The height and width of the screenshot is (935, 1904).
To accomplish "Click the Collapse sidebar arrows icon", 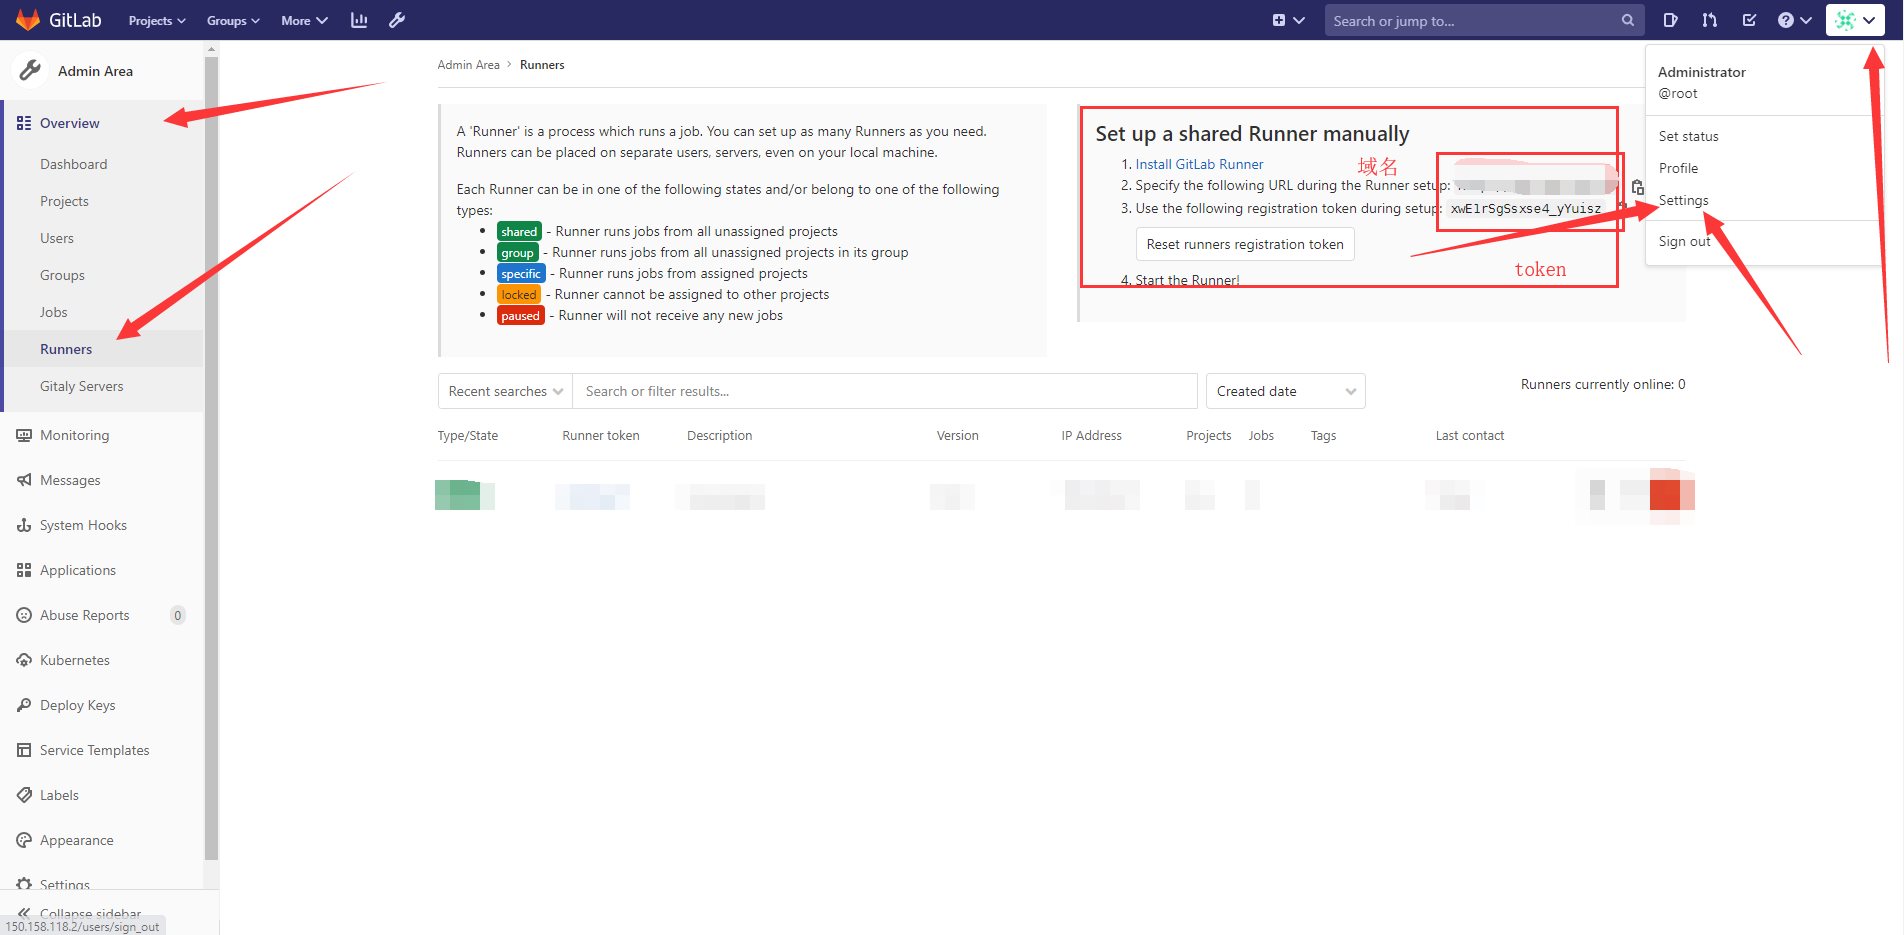I will [x=24, y=913].
